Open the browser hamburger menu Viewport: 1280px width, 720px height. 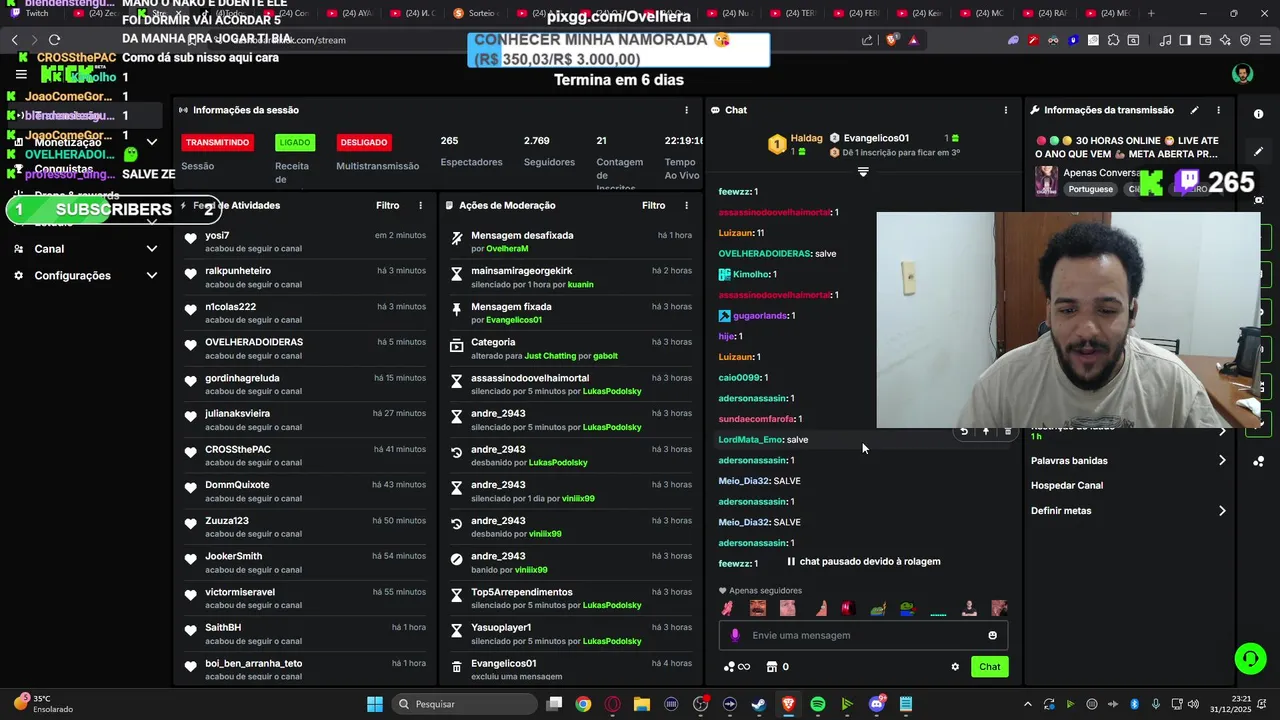coord(1265,40)
